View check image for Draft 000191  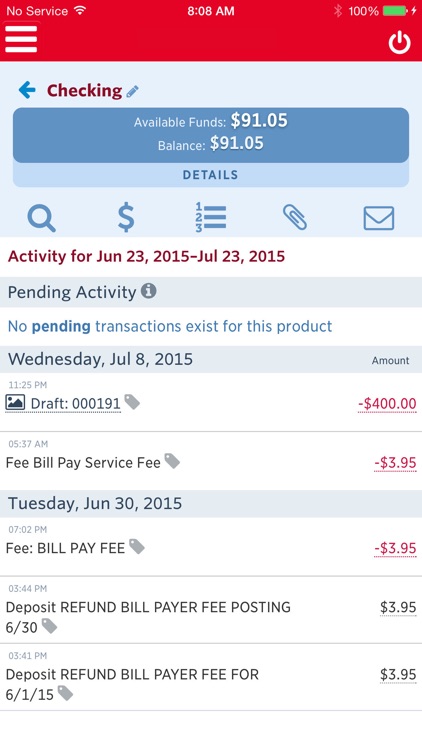(x=15, y=403)
